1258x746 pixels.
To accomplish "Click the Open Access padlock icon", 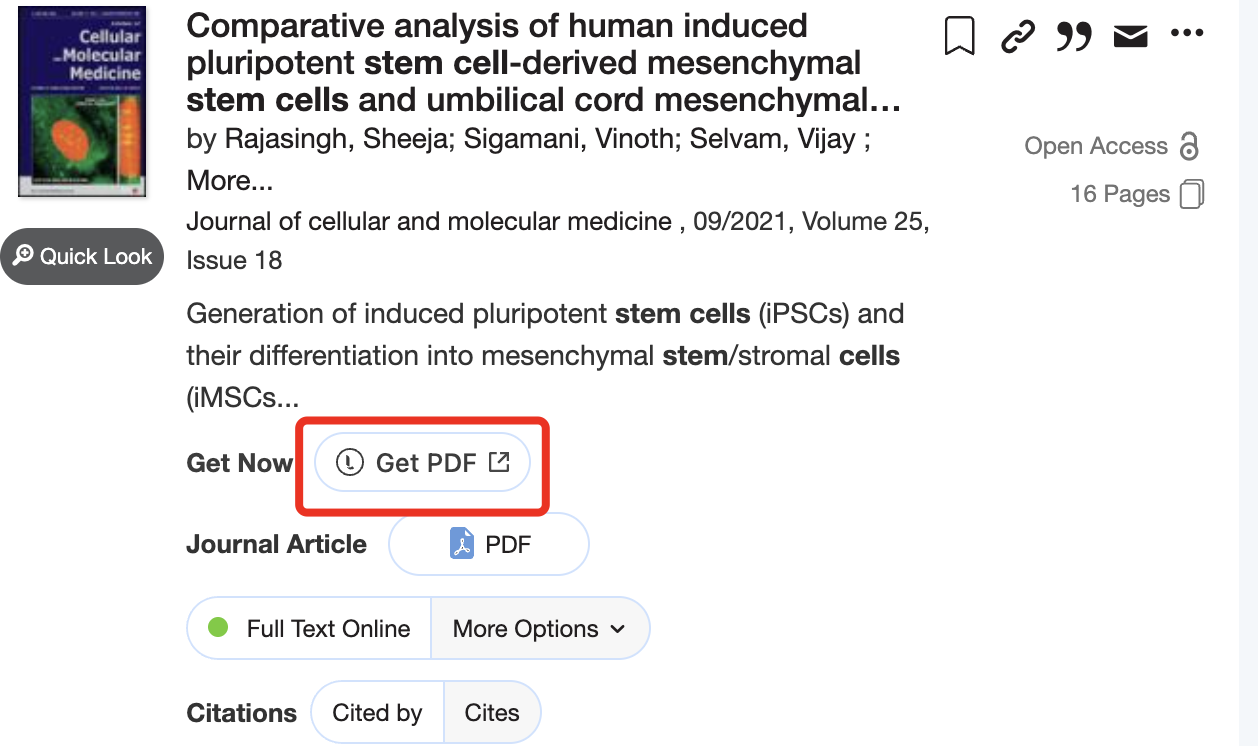I will pos(1188,145).
